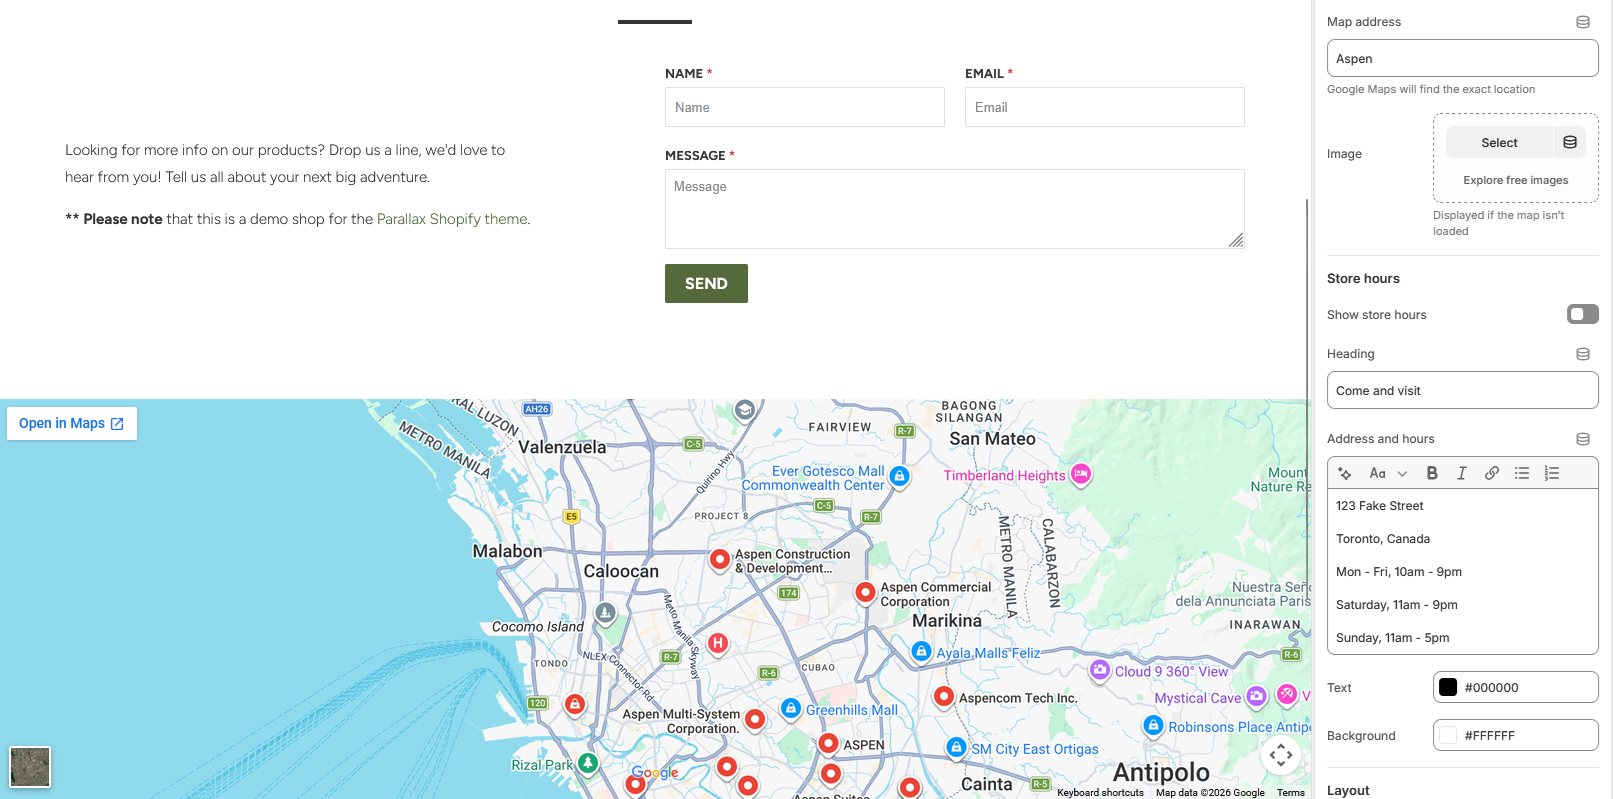Viewport: 1613px width, 799px height.
Task: Apply numbered list formatting
Action: 1552,473
